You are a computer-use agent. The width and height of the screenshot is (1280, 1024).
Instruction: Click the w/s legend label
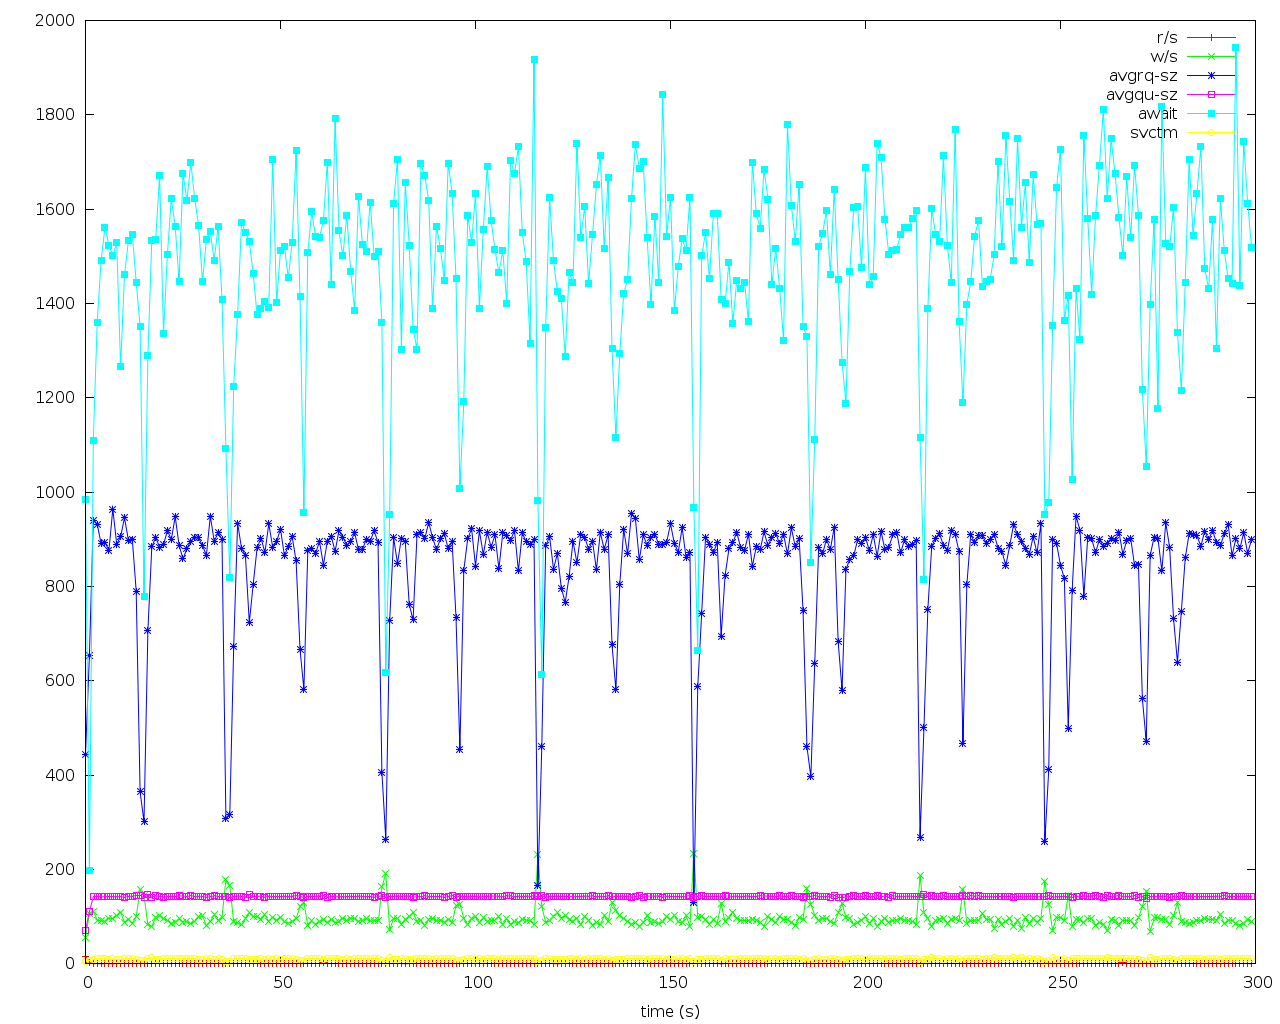[x=1164, y=57]
